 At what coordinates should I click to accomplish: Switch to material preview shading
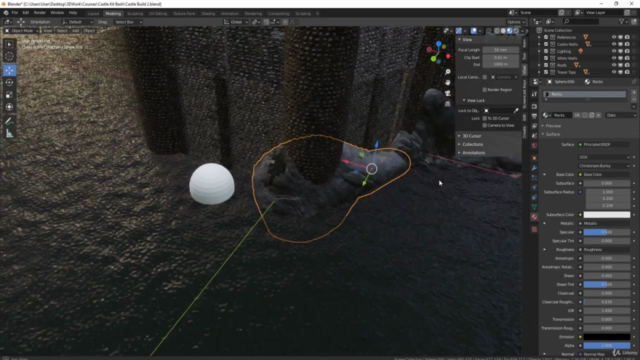(510, 31)
